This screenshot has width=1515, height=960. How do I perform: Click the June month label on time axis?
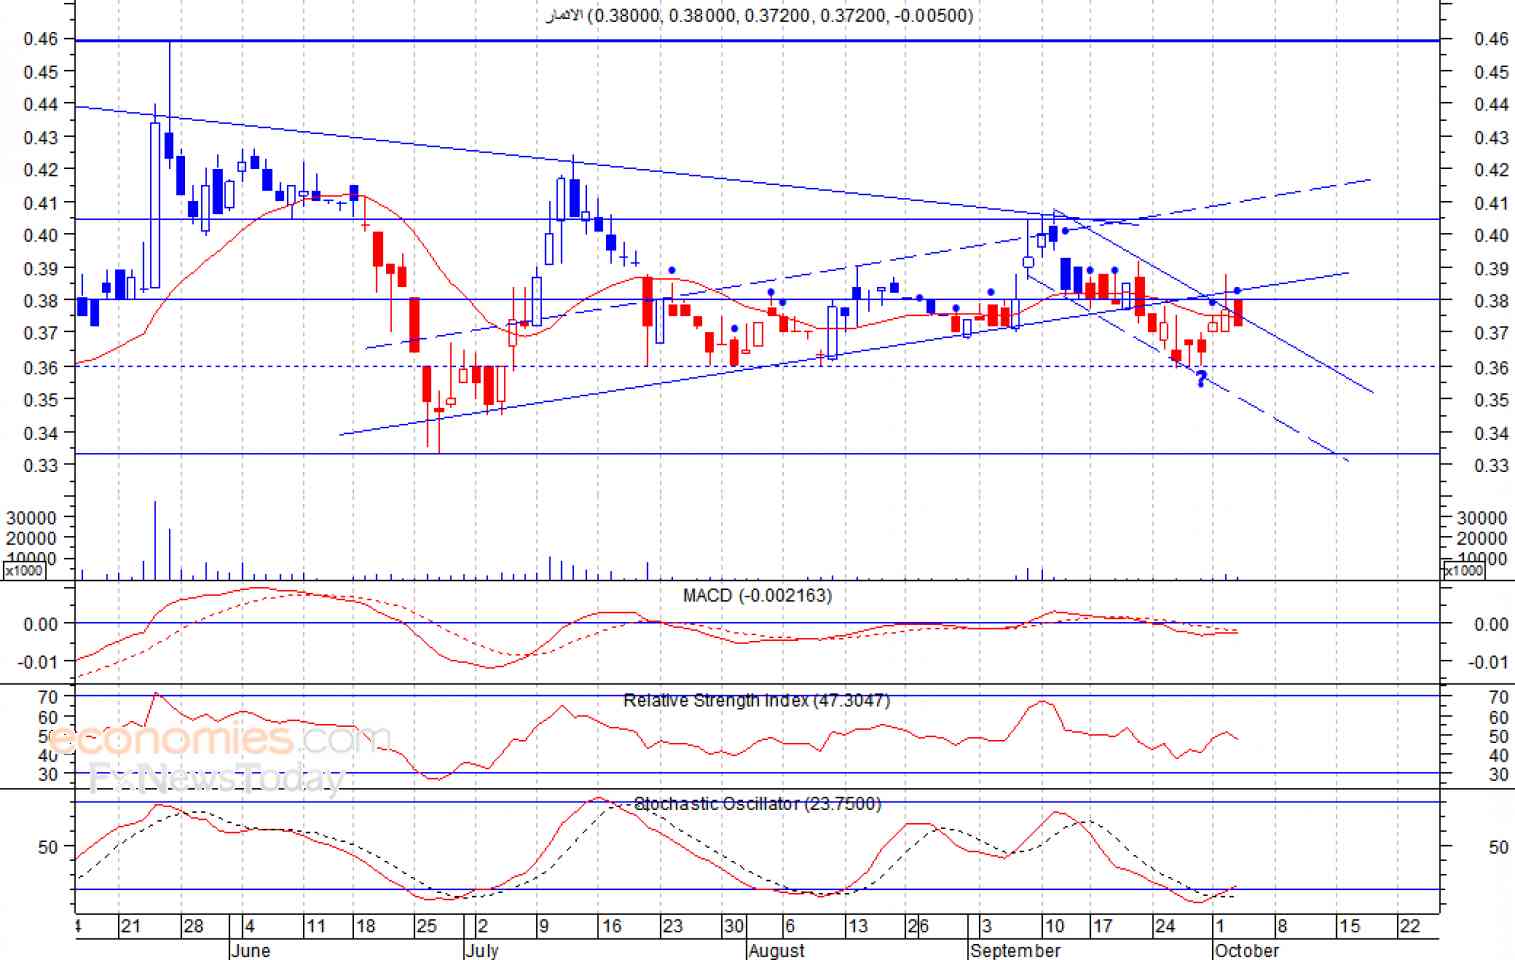point(250,950)
